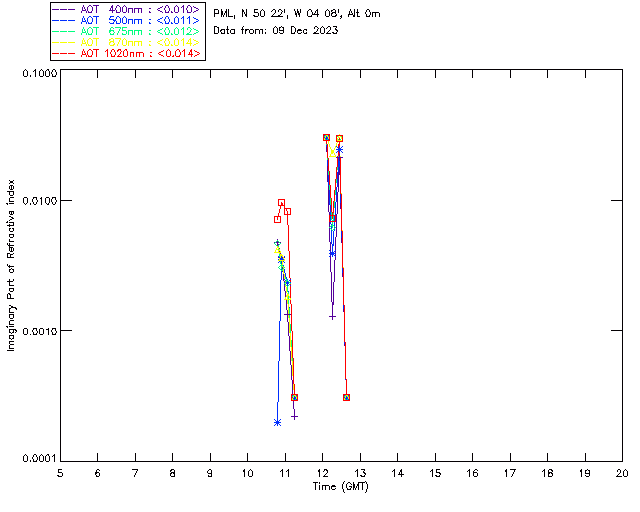This screenshot has width=640, height=512.
Task: Click the x-axis tick label 15
Action: [435, 473]
